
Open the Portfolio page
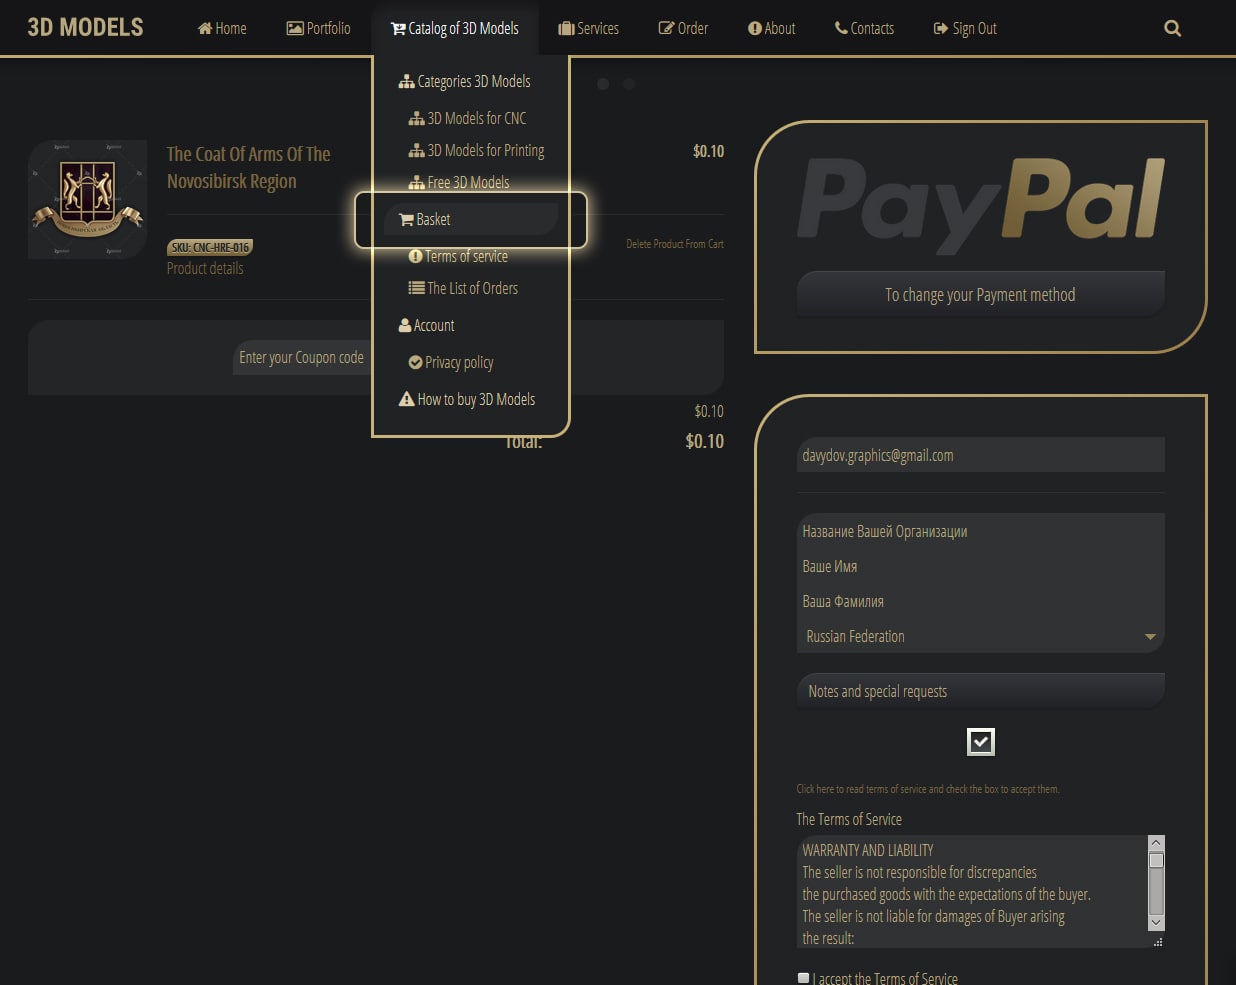tap(318, 28)
